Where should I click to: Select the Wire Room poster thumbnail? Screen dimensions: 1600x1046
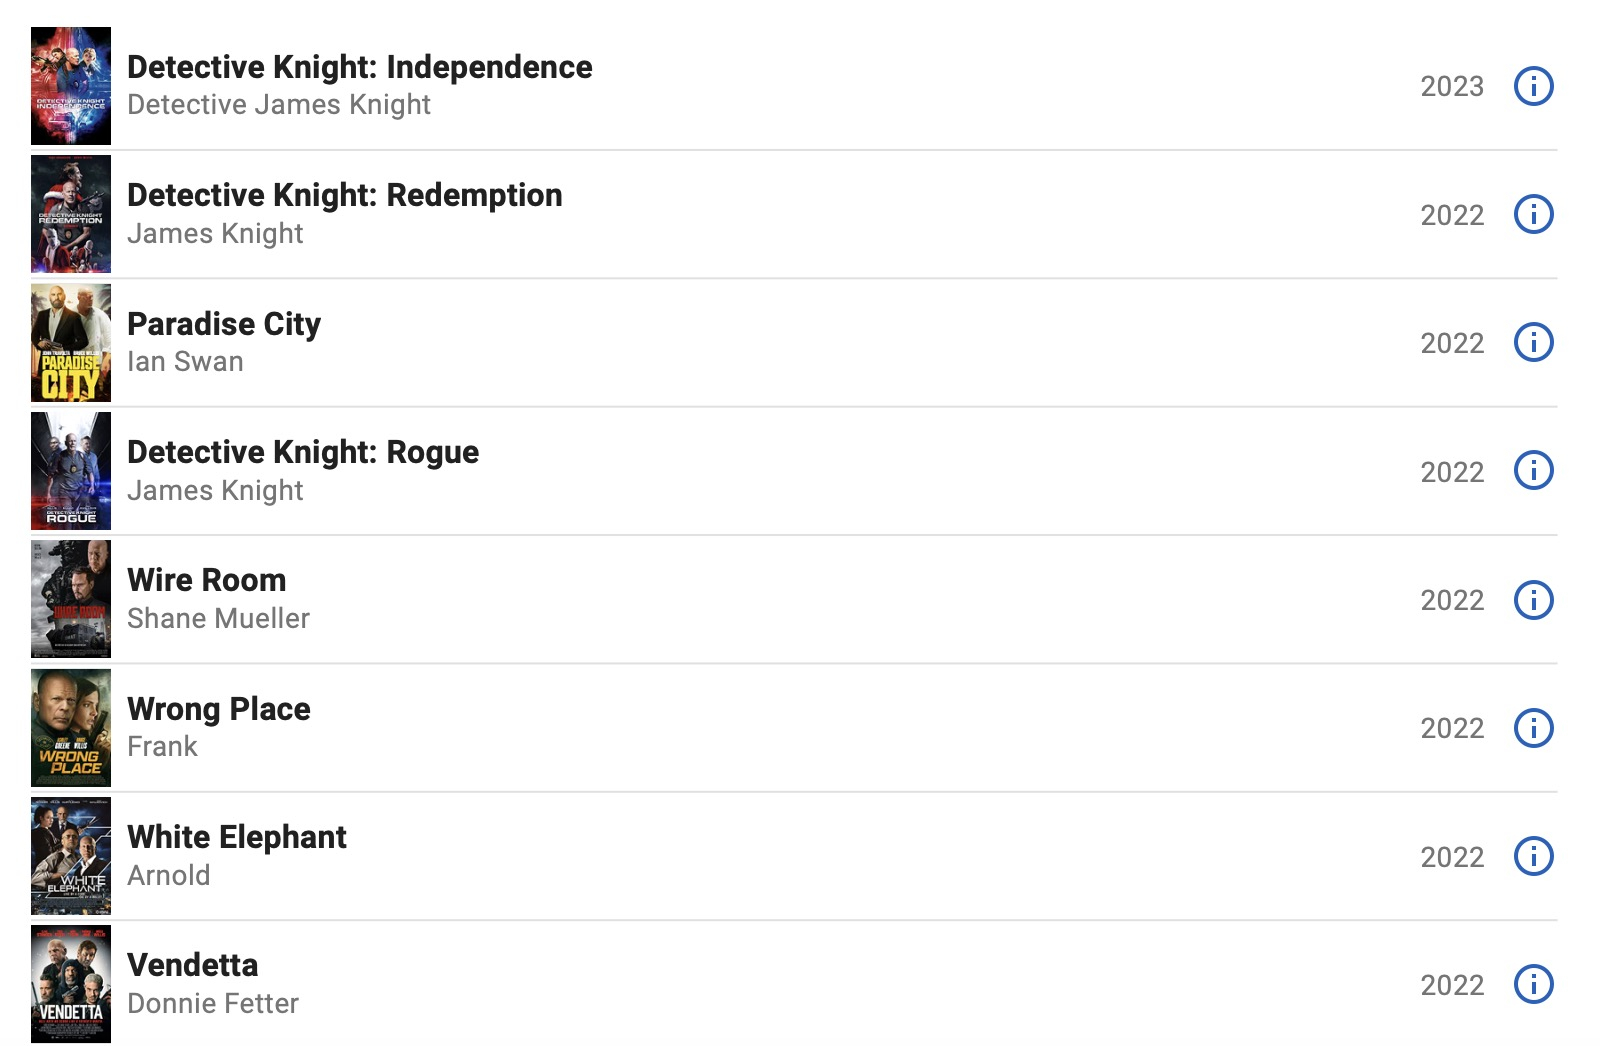[71, 599]
